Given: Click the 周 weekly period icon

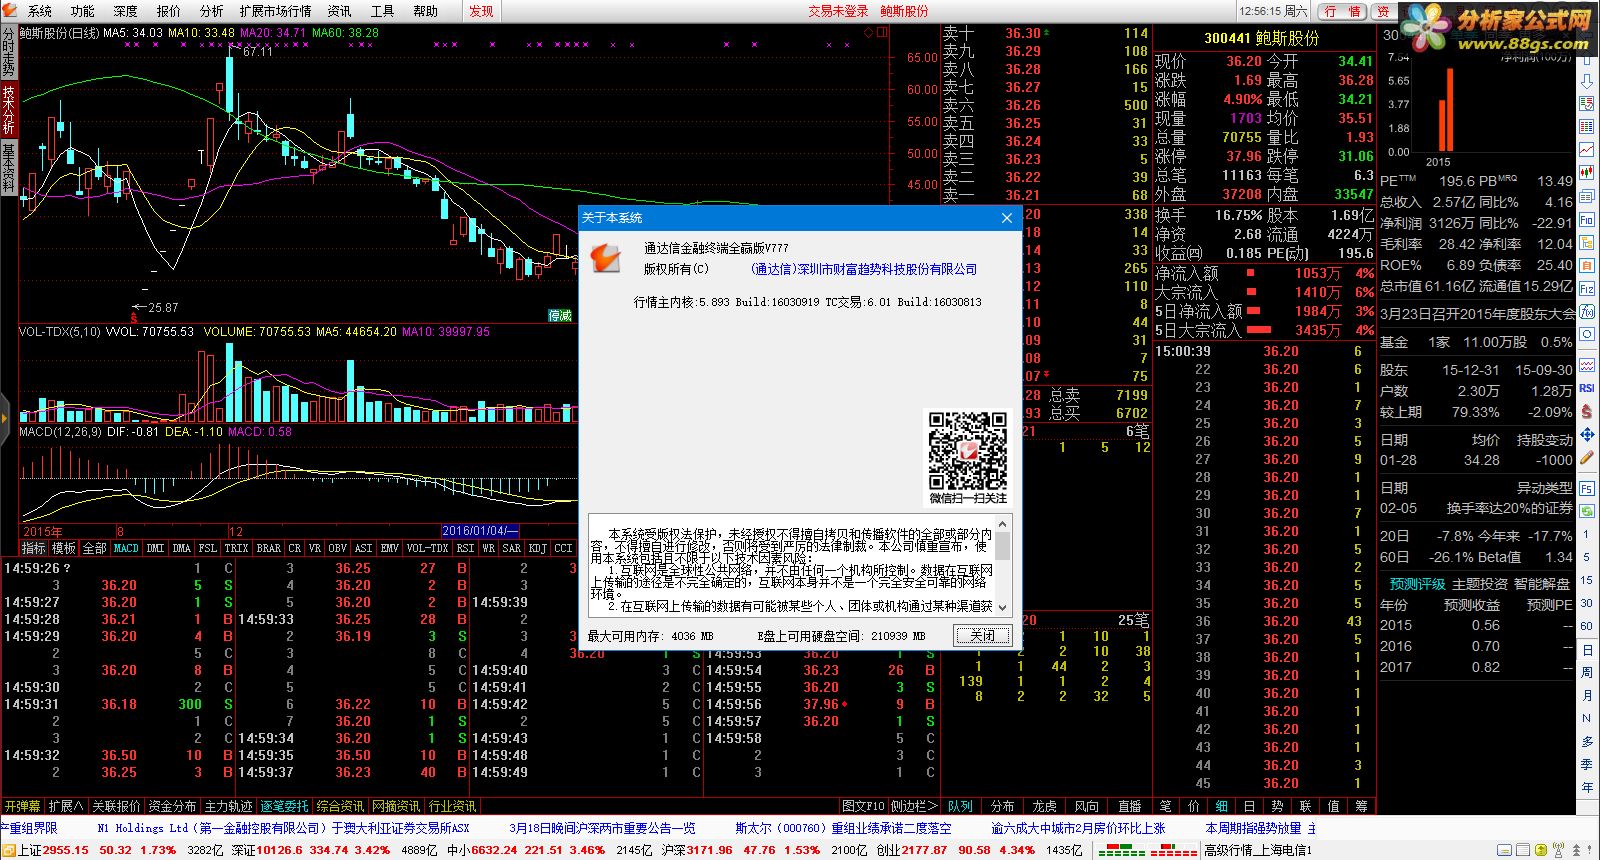Looking at the screenshot, I should 1587,672.
